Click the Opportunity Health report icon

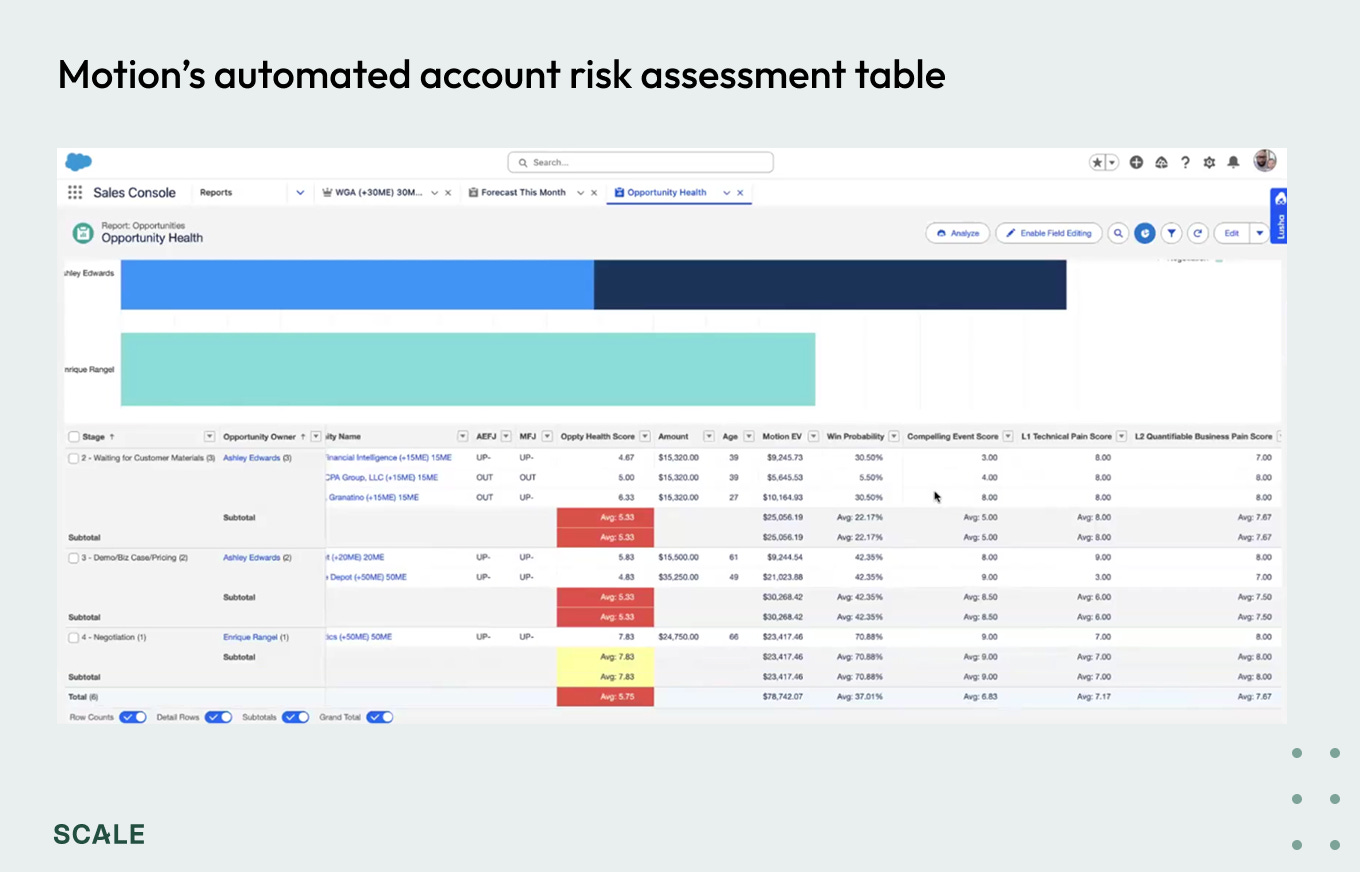click(x=82, y=233)
